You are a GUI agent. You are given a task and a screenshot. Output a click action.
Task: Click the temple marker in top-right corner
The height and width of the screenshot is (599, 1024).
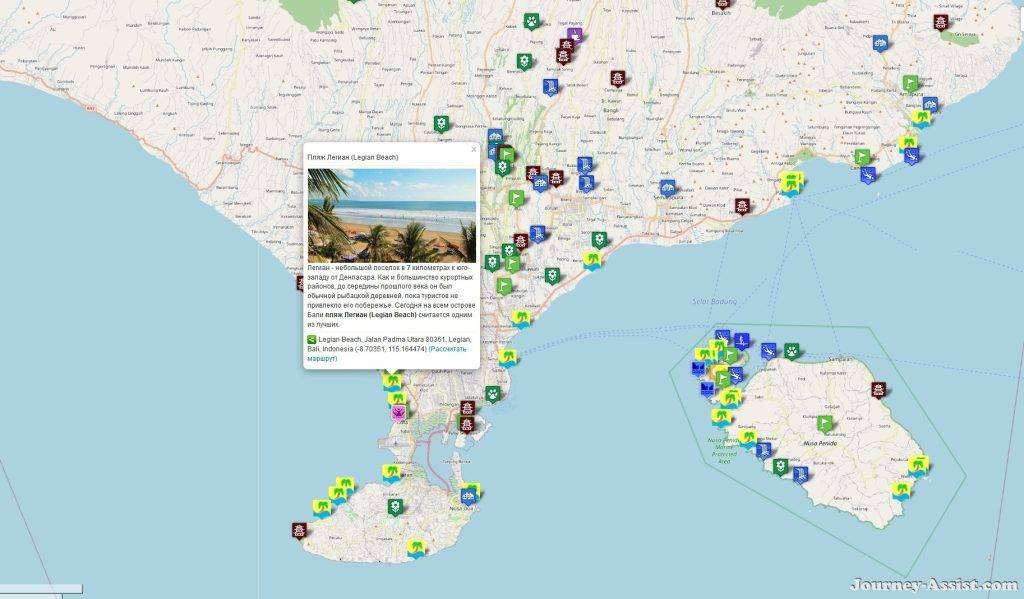click(x=941, y=21)
